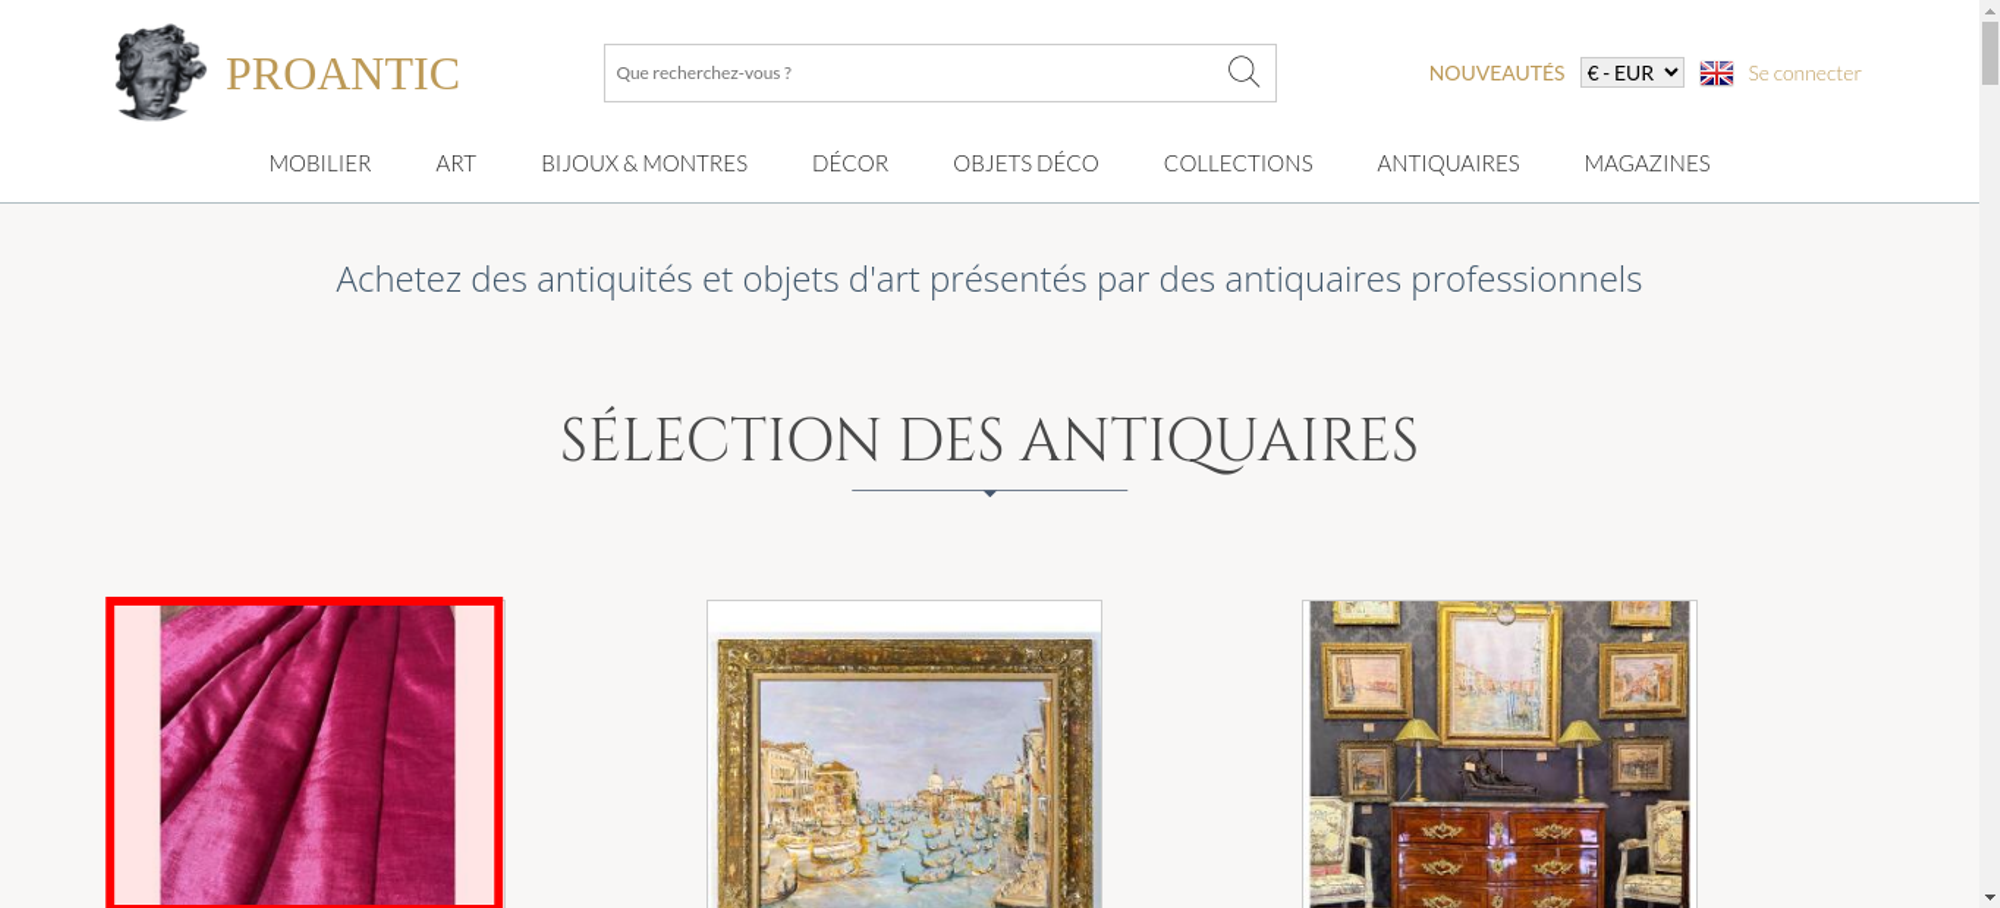This screenshot has height=908, width=2000.
Task: Focus the Que recherchez-vous search field
Action: pos(915,73)
